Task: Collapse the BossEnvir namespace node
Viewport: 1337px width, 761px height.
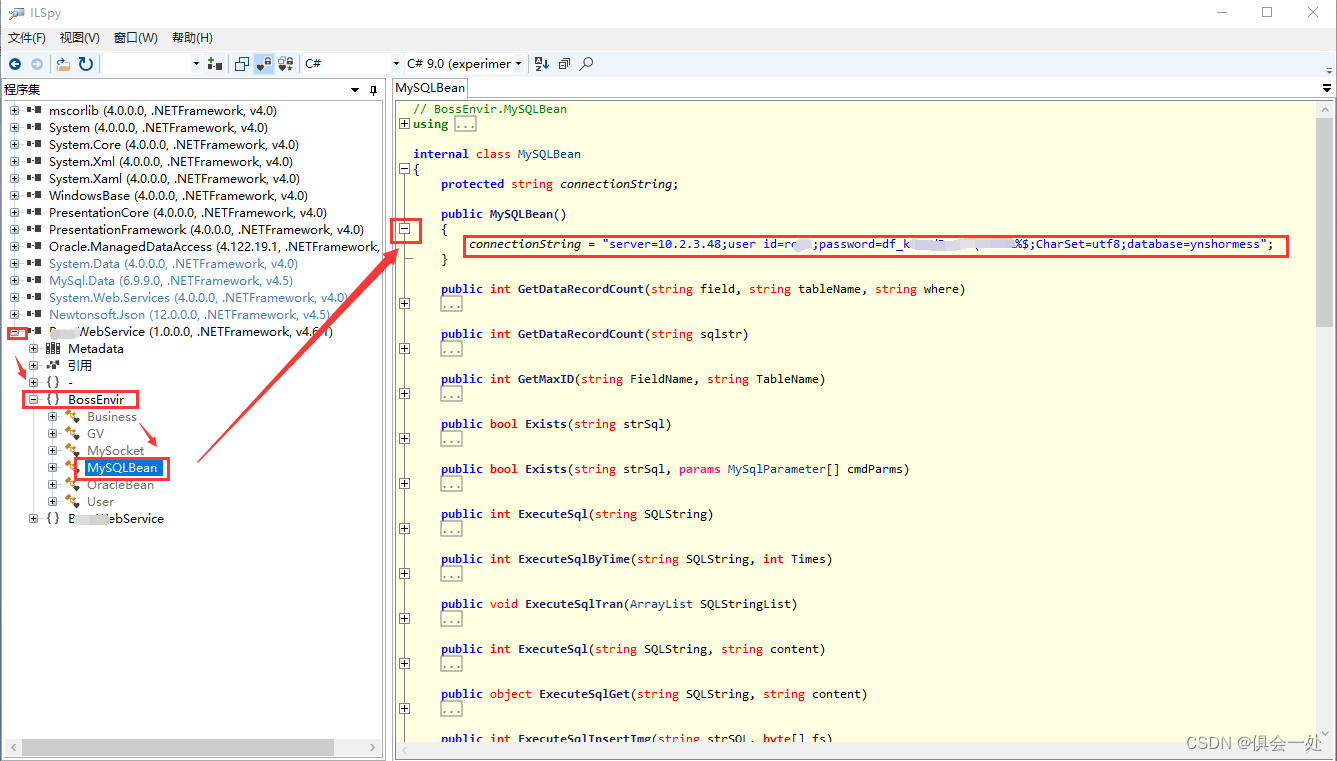Action: coord(33,400)
